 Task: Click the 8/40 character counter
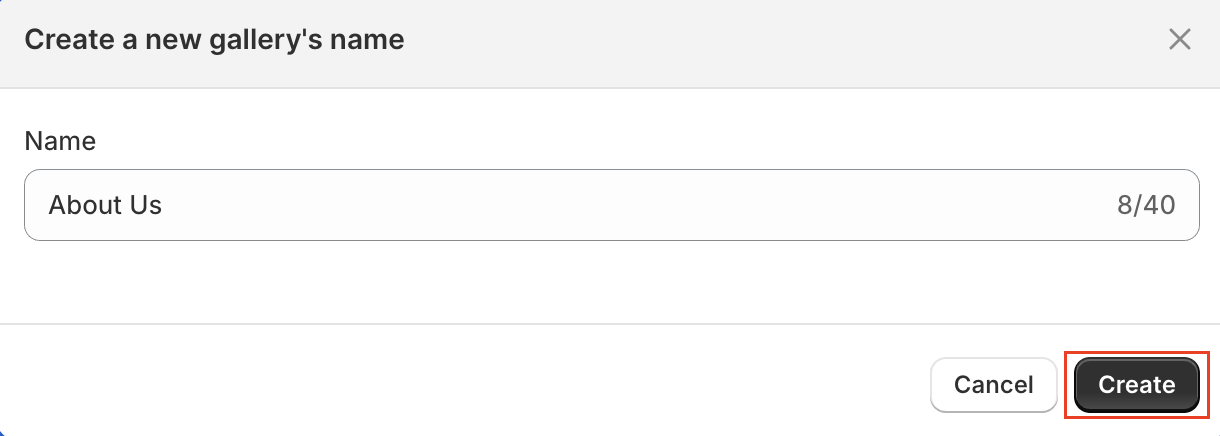[1145, 205]
